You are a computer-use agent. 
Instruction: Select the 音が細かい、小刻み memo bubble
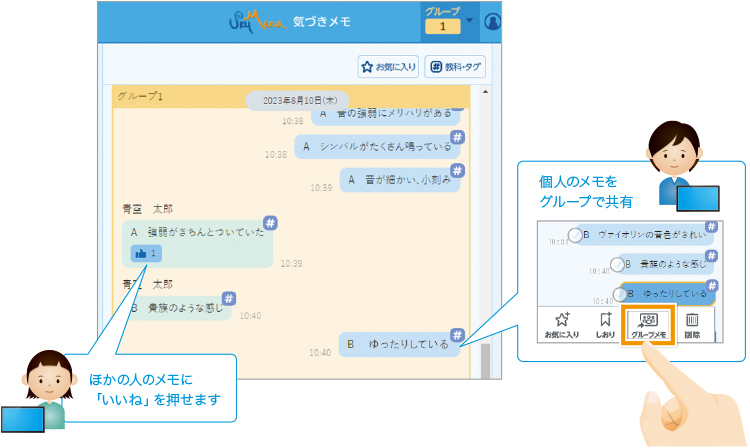[x=400, y=180]
